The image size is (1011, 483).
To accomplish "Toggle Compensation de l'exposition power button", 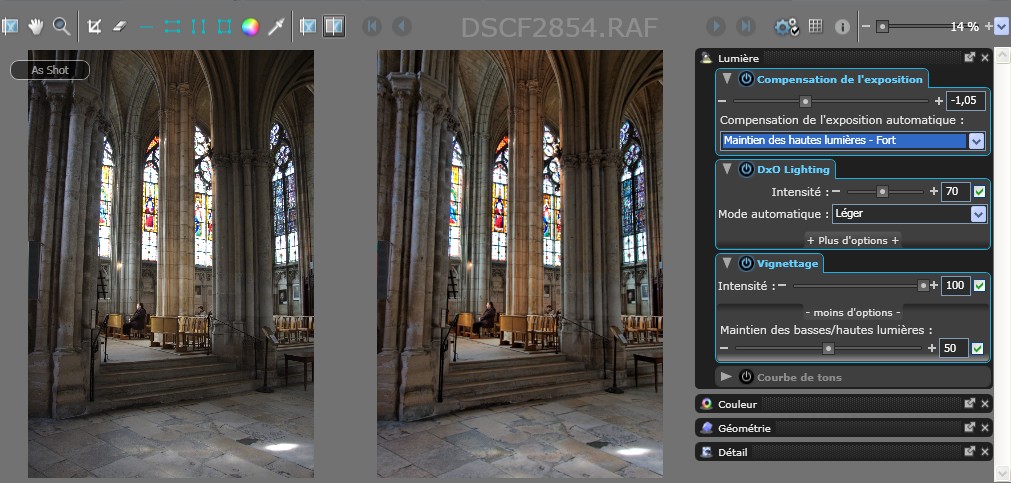I will coord(746,79).
